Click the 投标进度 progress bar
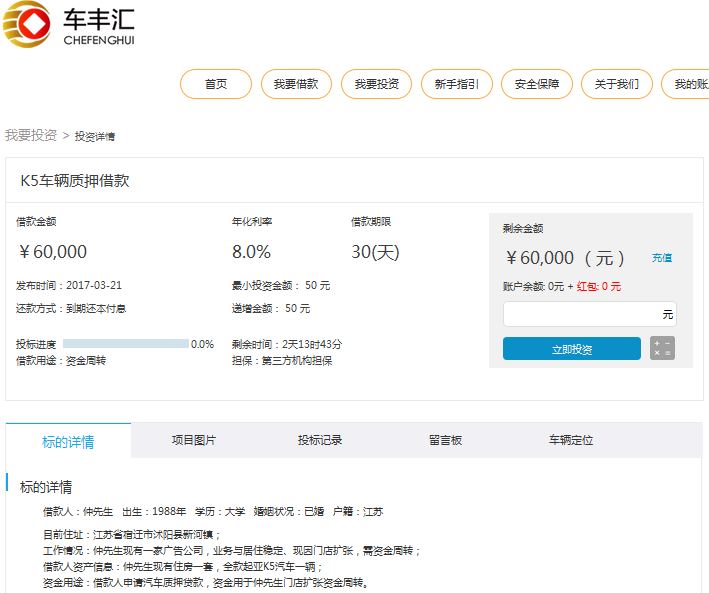 tap(126, 344)
